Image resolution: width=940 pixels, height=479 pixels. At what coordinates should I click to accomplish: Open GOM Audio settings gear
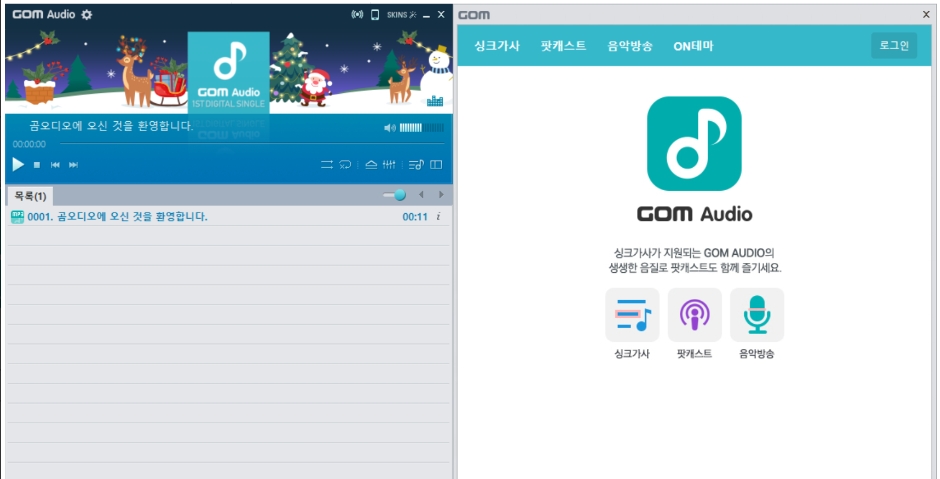point(87,14)
